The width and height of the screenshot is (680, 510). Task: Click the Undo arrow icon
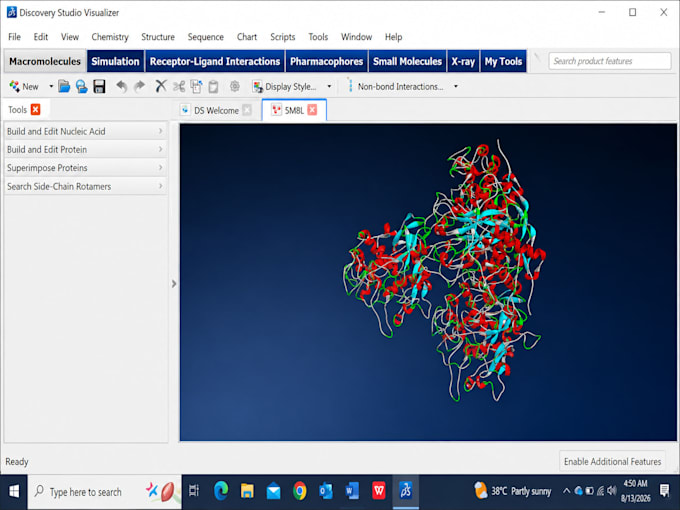(121, 87)
